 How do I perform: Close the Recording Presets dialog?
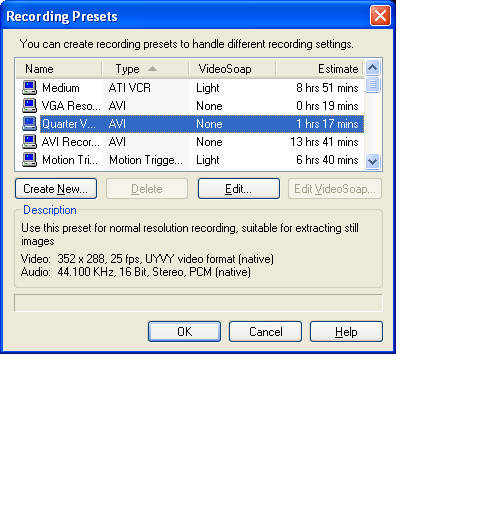pyautogui.click(x=380, y=16)
